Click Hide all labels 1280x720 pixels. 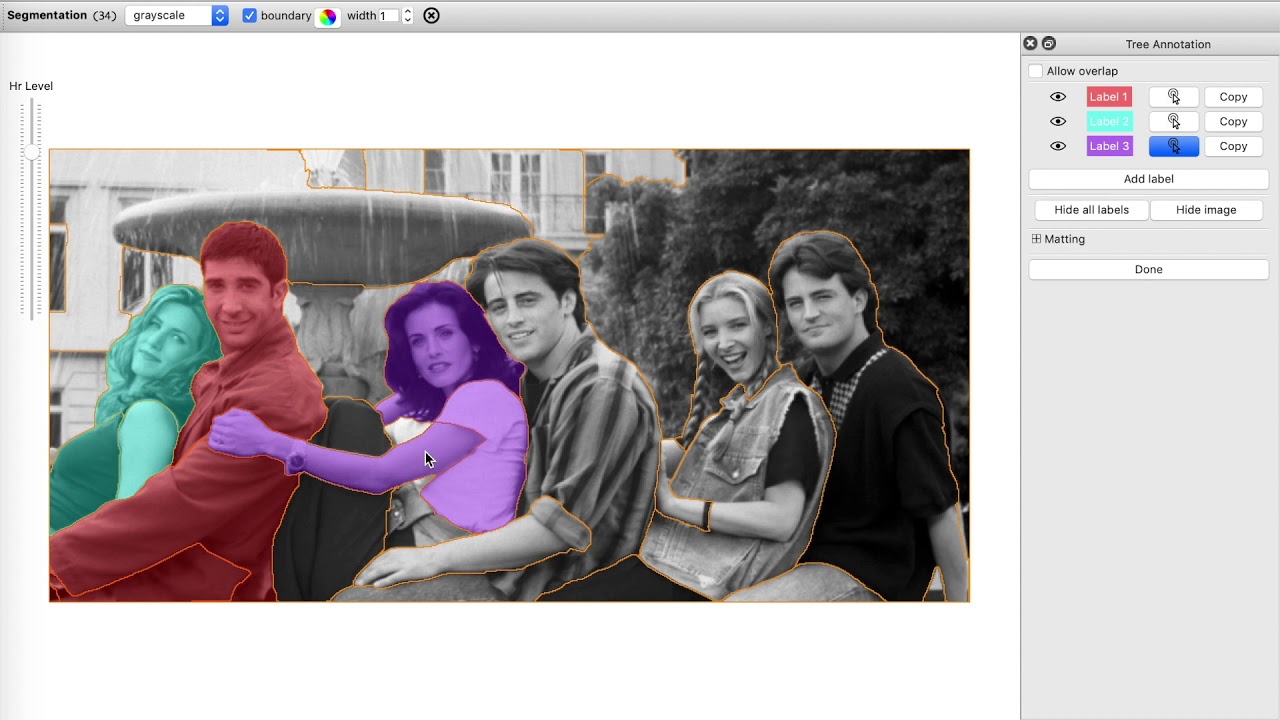click(x=1091, y=210)
